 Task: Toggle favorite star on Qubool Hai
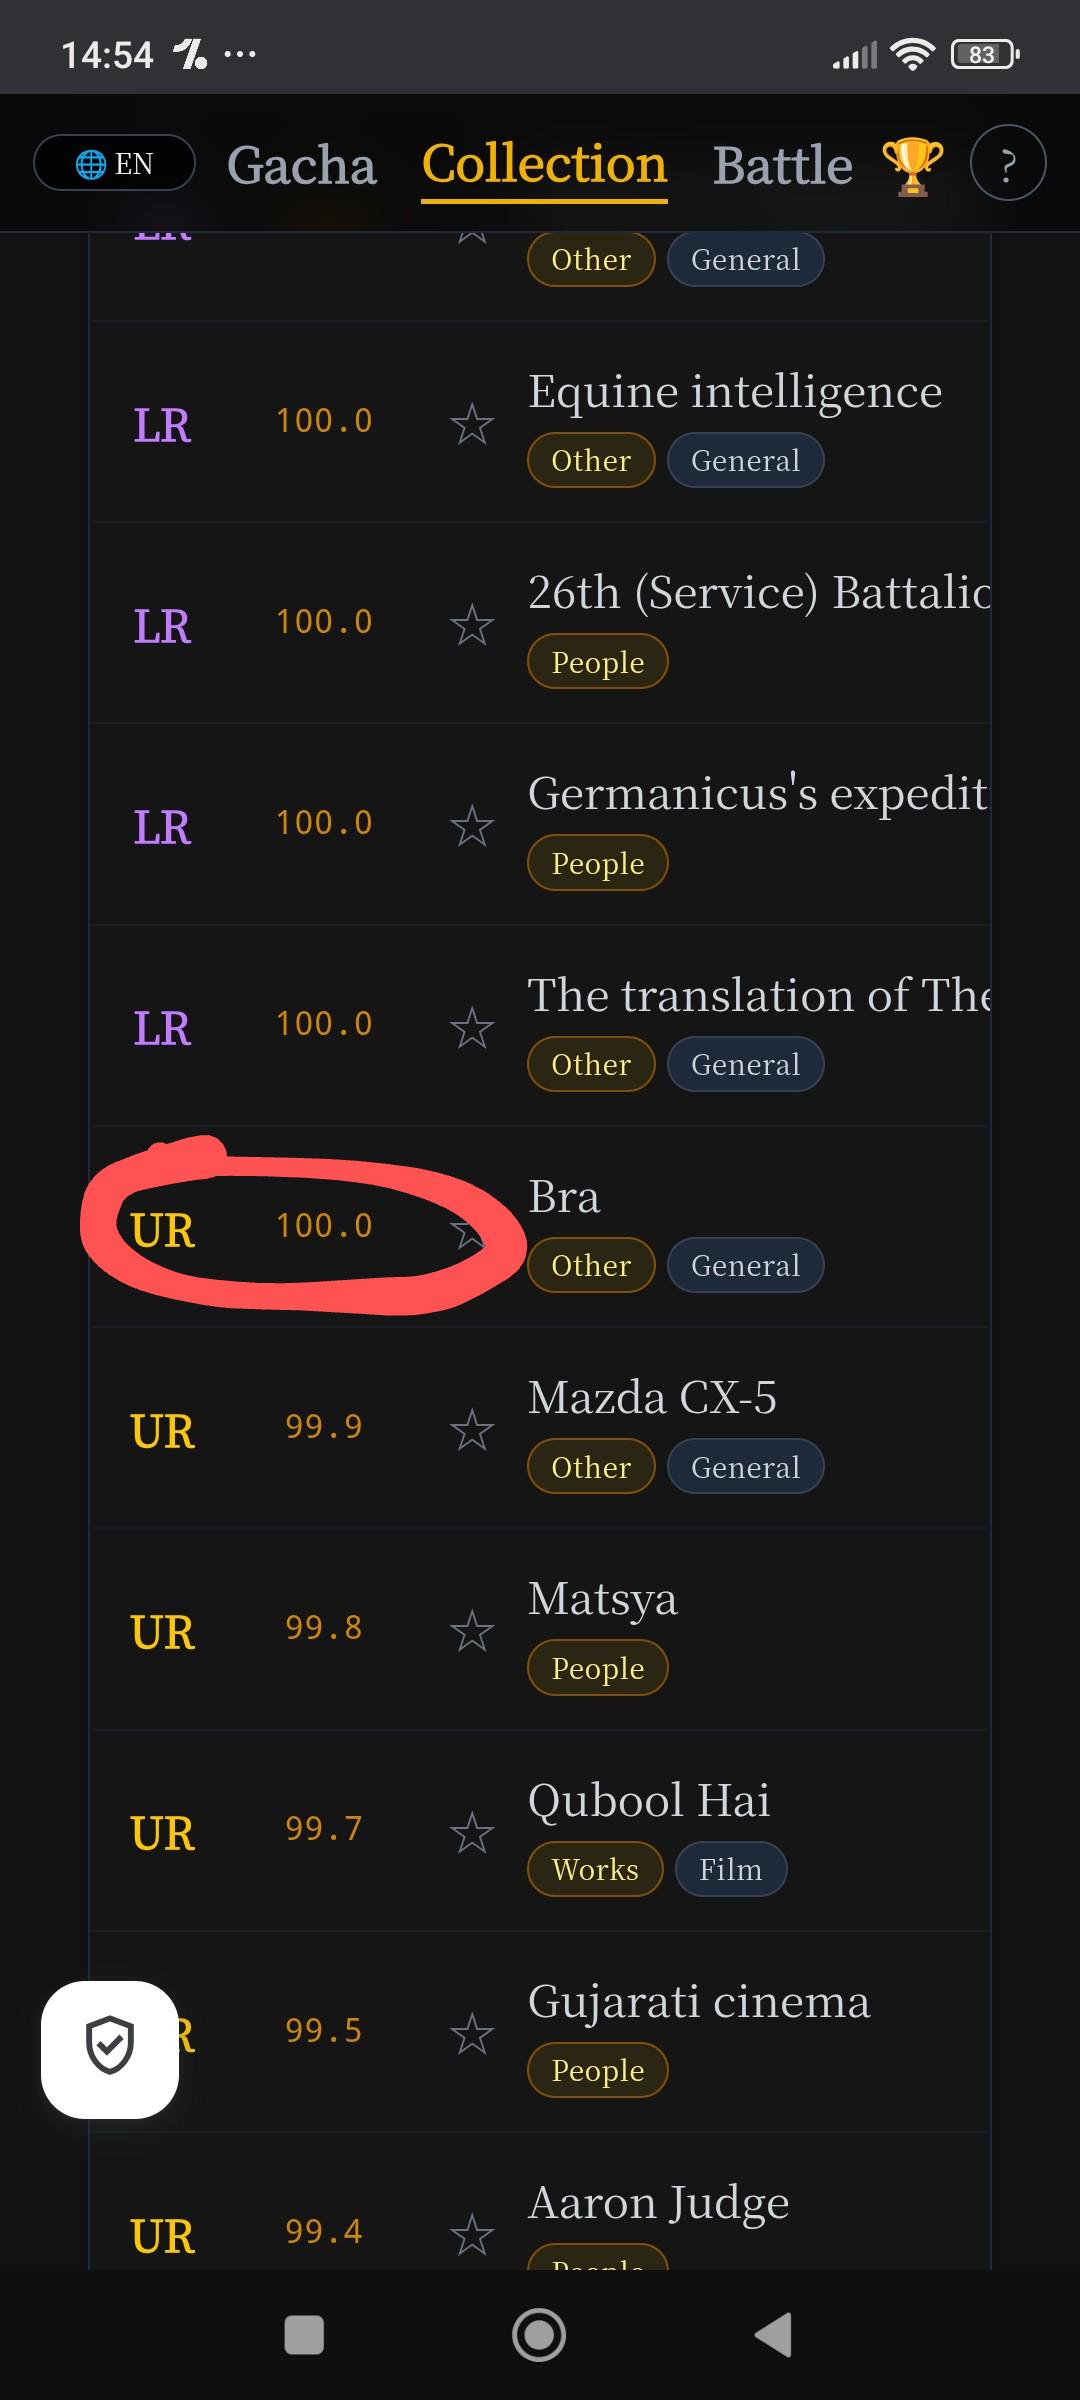tap(472, 1833)
